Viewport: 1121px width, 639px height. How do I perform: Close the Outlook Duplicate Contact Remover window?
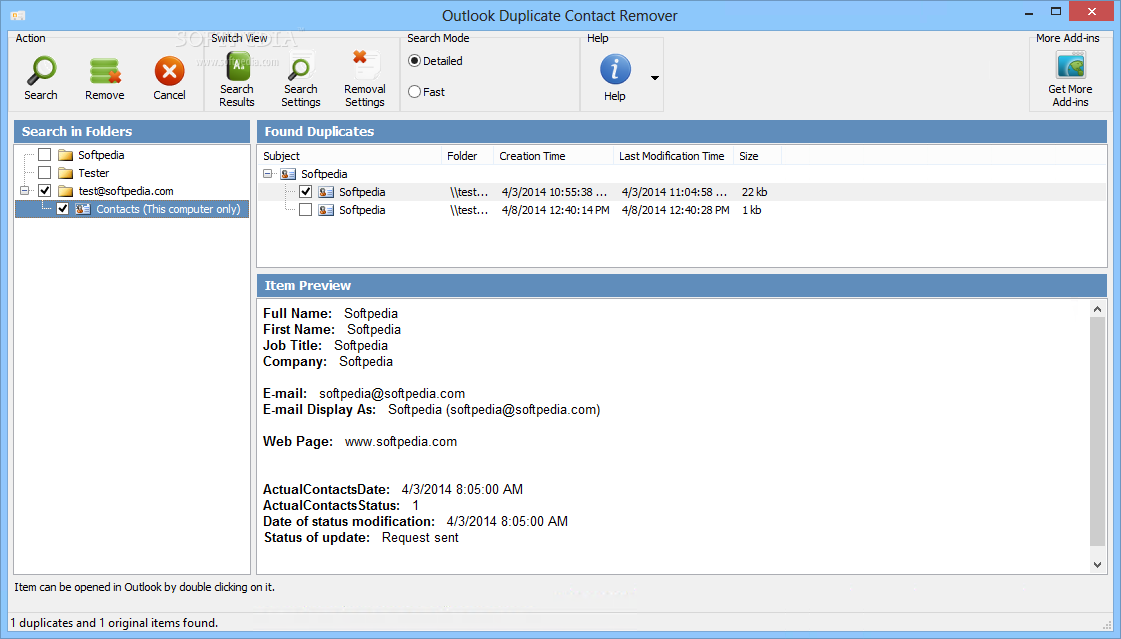coord(1092,11)
